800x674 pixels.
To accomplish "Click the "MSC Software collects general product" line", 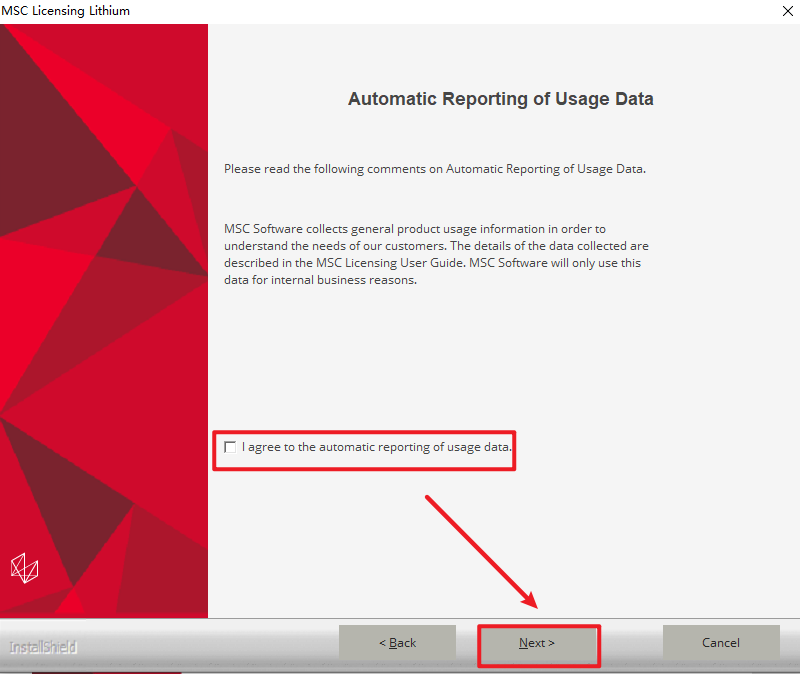I will [x=414, y=229].
